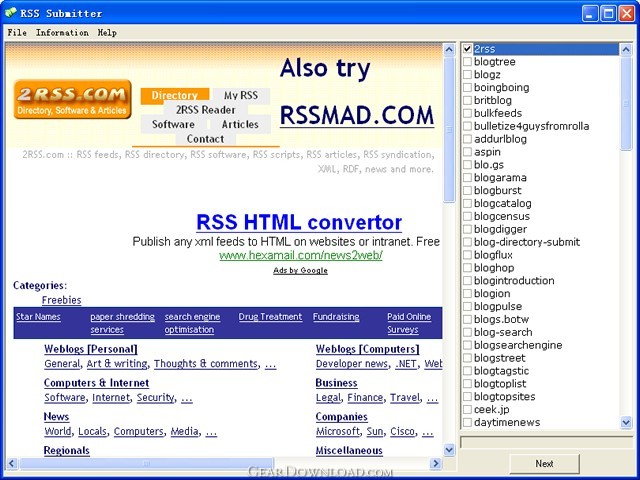Open the Microsoft companies link

pyautogui.click(x=338, y=431)
